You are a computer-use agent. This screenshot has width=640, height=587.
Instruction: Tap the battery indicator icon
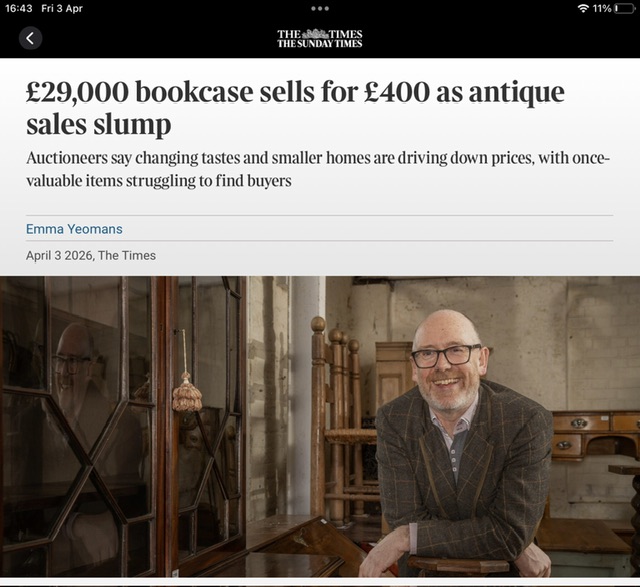tap(624, 9)
